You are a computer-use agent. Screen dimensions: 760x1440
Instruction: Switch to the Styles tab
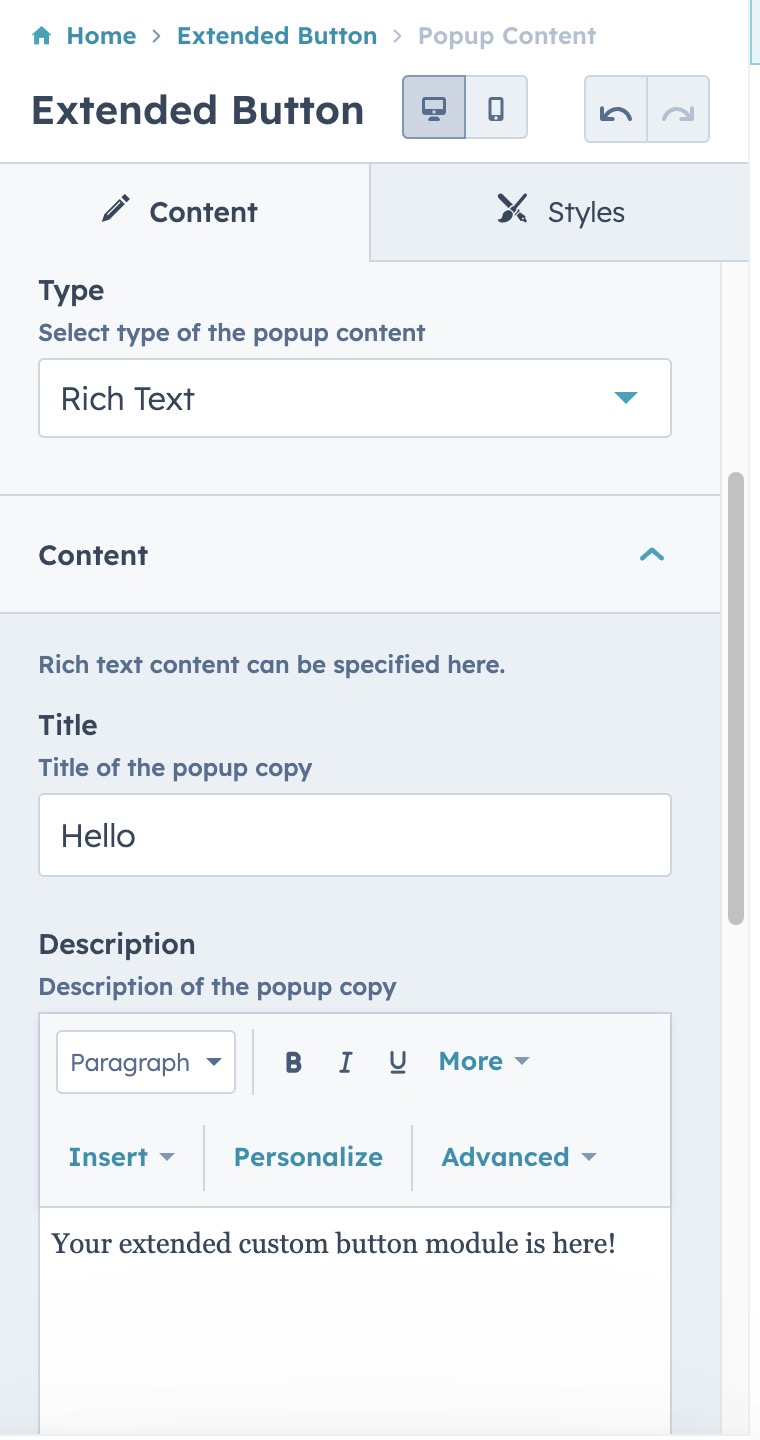[560, 212]
